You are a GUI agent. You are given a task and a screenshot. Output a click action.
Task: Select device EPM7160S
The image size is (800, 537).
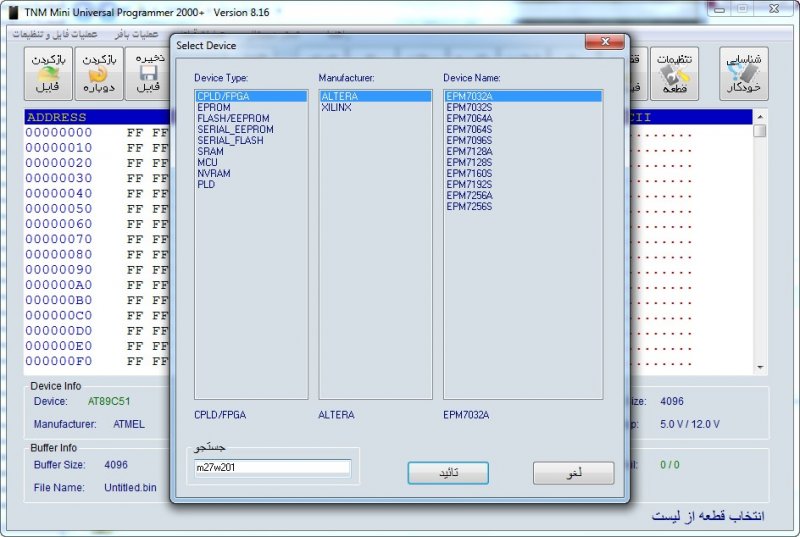pyautogui.click(x=469, y=173)
